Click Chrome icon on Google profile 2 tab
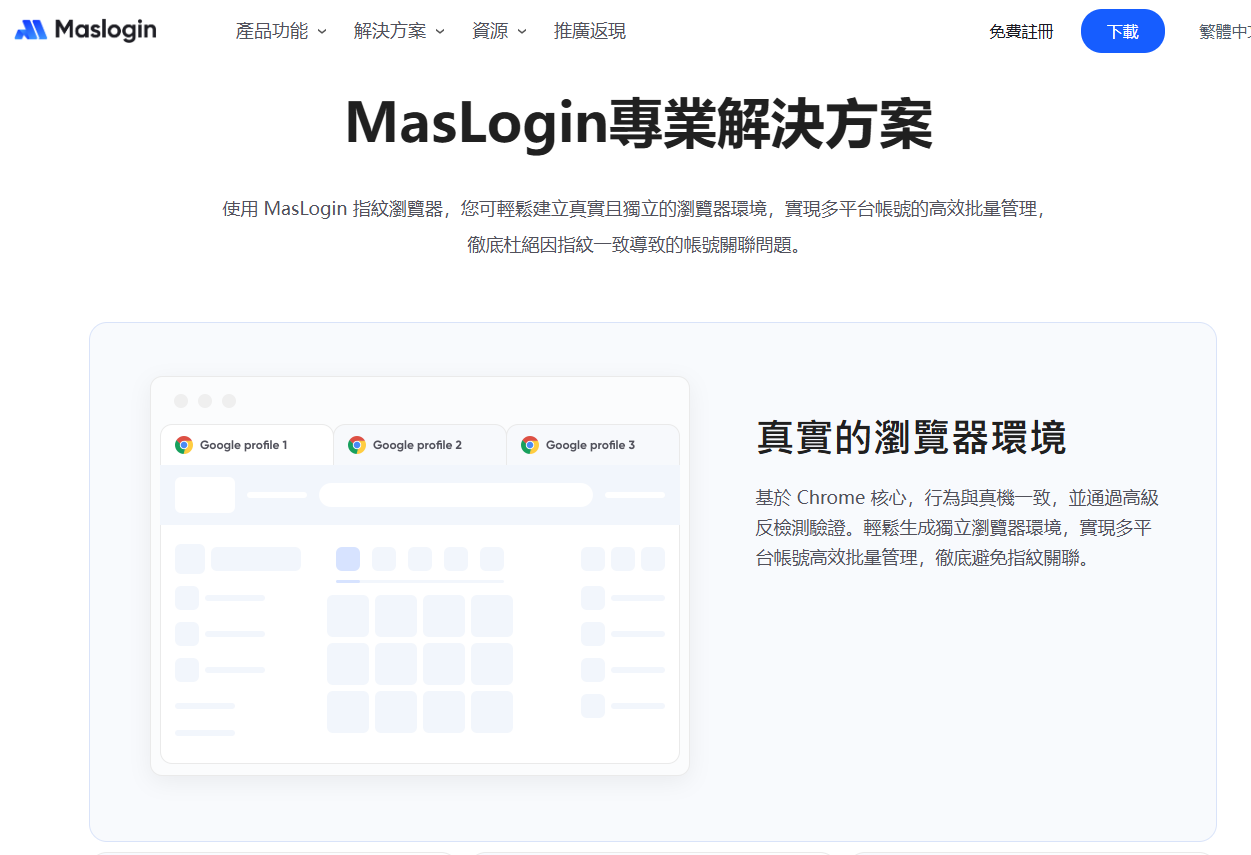 357,445
